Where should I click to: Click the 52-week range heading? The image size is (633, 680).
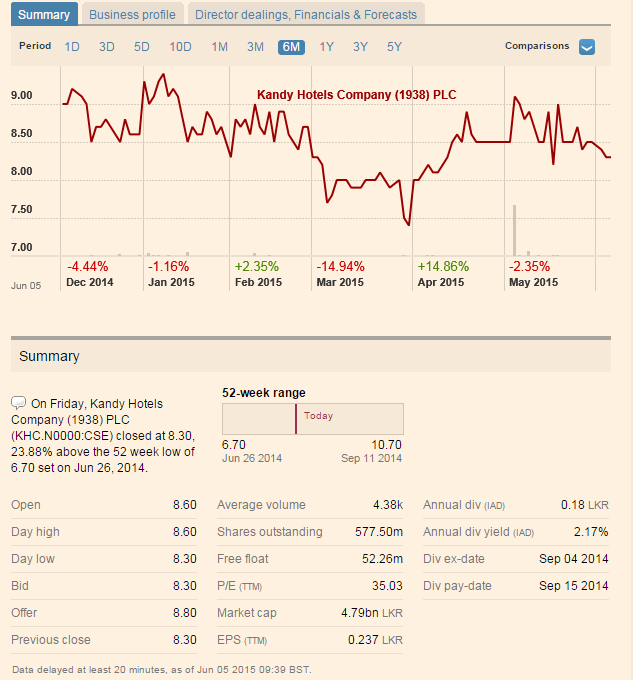point(264,393)
